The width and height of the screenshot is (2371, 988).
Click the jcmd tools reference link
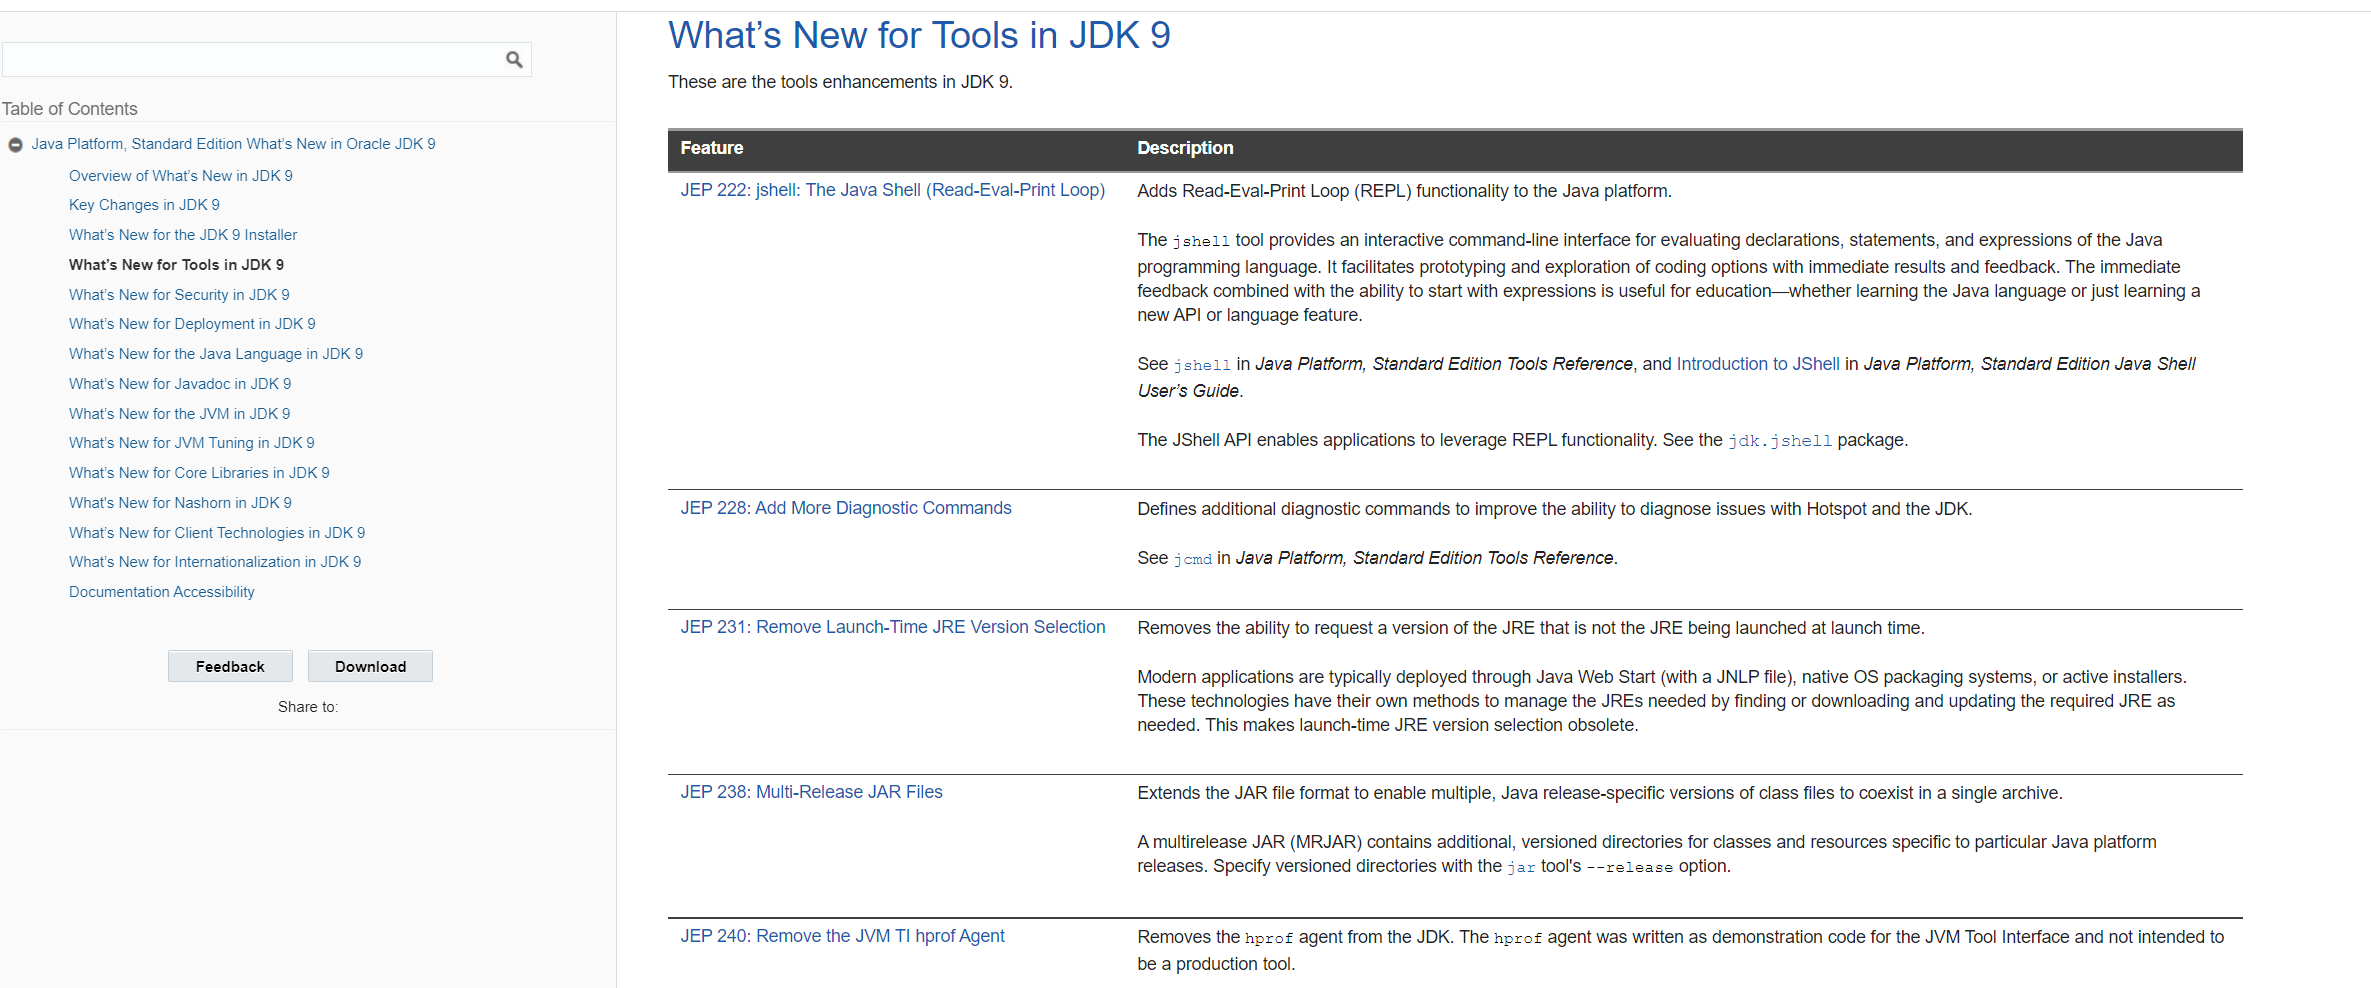click(1192, 559)
